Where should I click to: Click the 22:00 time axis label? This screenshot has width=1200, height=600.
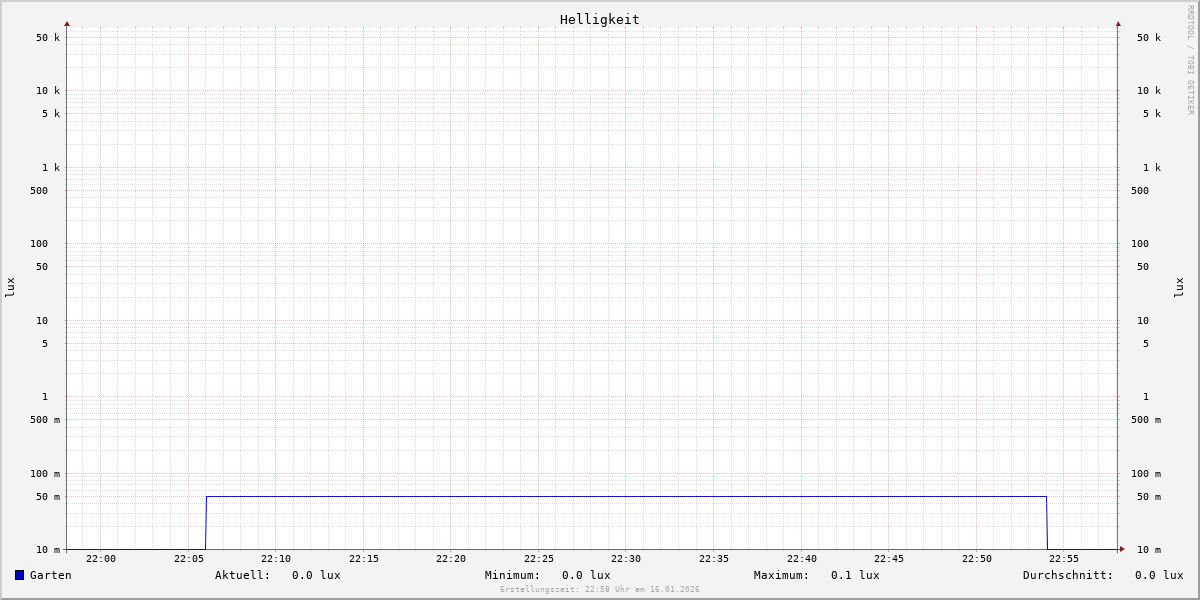pyautogui.click(x=101, y=559)
